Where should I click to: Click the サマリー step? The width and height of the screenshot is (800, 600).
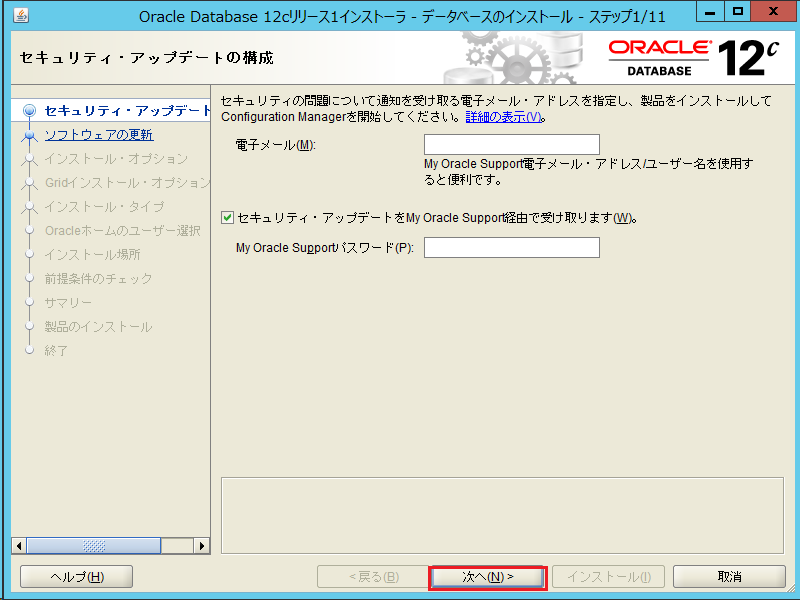coord(68,303)
